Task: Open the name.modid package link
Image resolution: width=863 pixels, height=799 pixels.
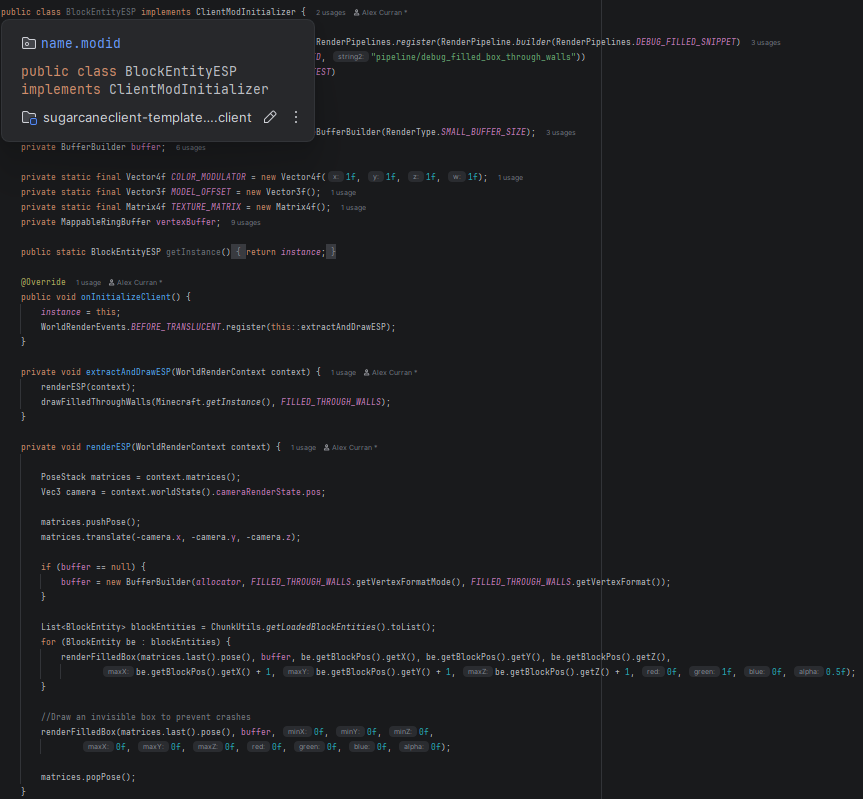Action: [x=81, y=44]
